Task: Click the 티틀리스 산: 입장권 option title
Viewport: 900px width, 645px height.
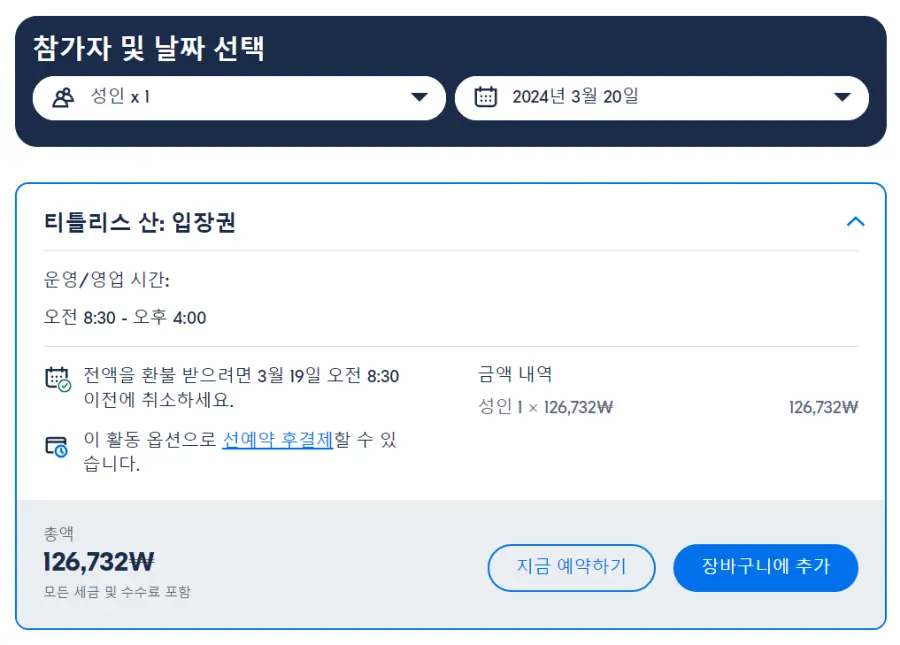Action: click(x=140, y=222)
